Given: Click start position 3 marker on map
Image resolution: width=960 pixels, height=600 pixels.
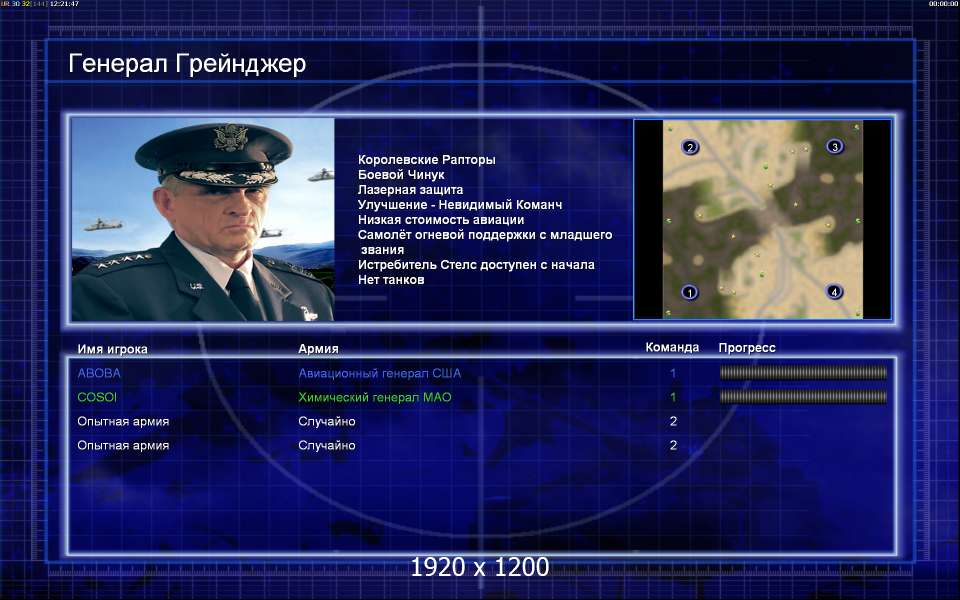Looking at the screenshot, I should coord(834,146).
